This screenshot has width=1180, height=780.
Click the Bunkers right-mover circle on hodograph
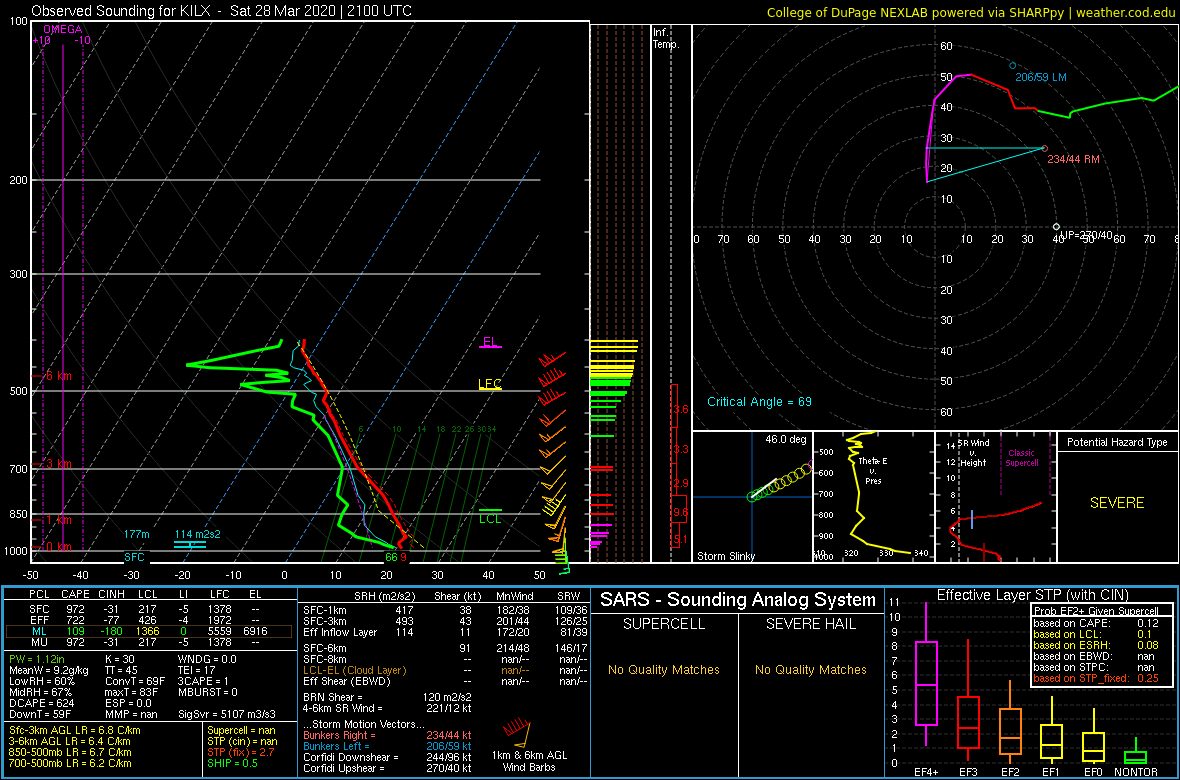pyautogui.click(x=1045, y=148)
